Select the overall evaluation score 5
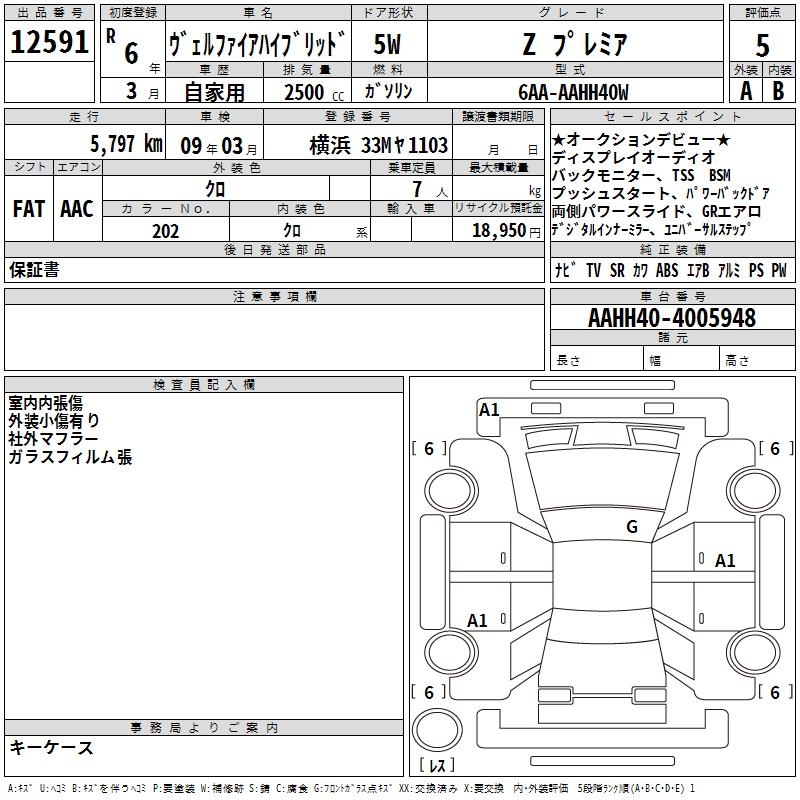The image size is (800, 800). (762, 45)
